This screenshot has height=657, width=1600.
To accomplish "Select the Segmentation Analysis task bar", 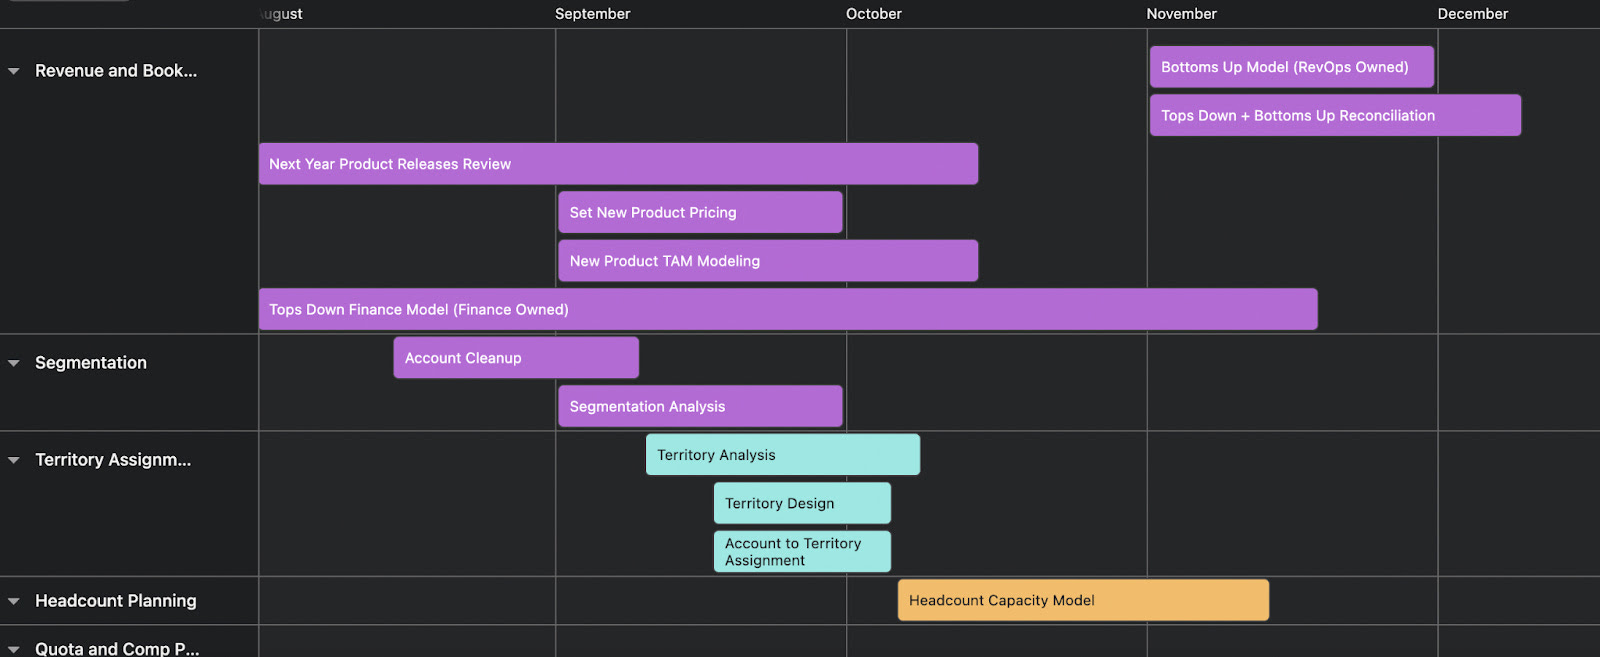I will pos(699,406).
